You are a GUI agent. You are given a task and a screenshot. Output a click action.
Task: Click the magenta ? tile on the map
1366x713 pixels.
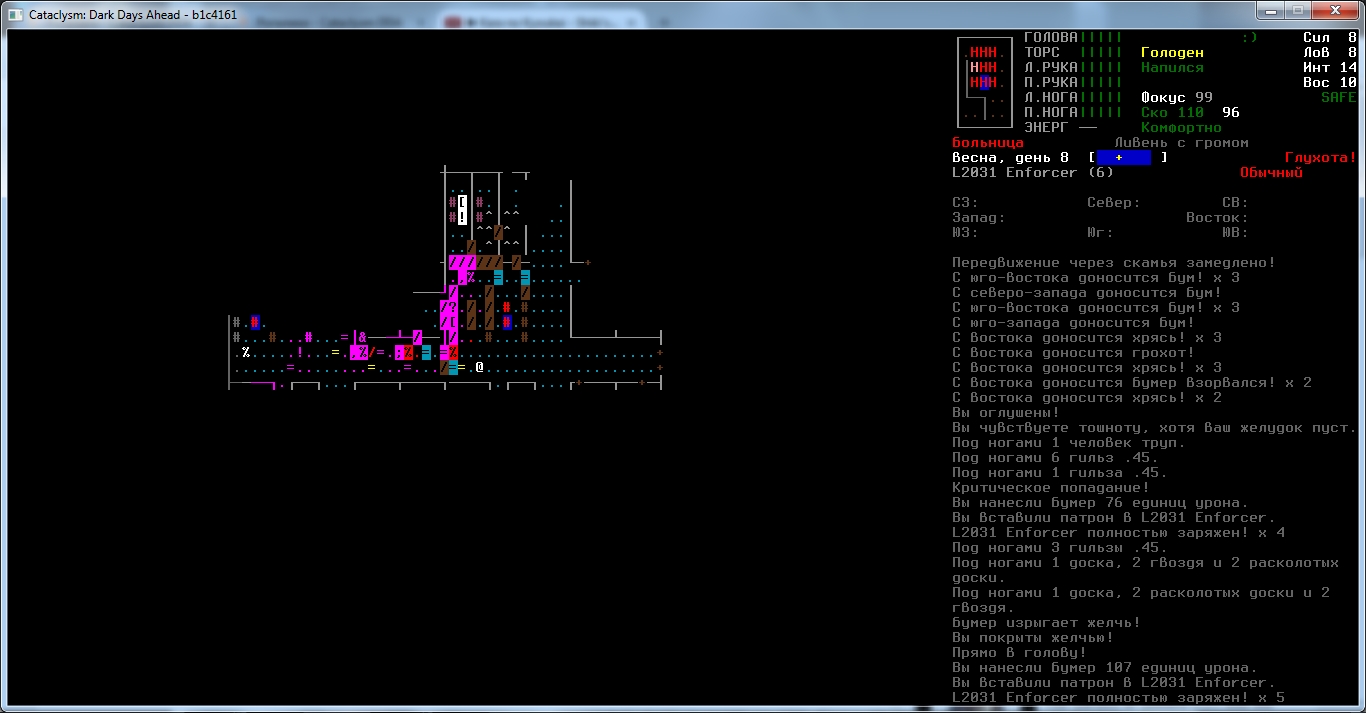[x=453, y=307]
